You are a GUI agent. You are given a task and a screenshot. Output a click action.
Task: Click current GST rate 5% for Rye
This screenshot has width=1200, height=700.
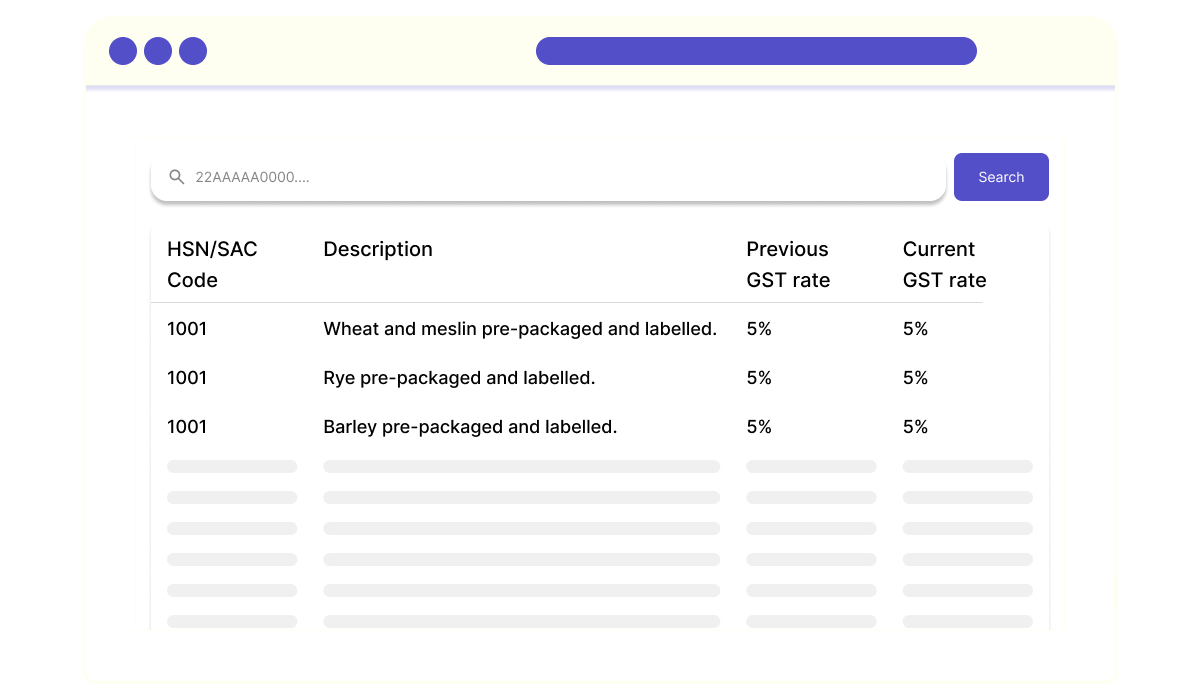[915, 378]
